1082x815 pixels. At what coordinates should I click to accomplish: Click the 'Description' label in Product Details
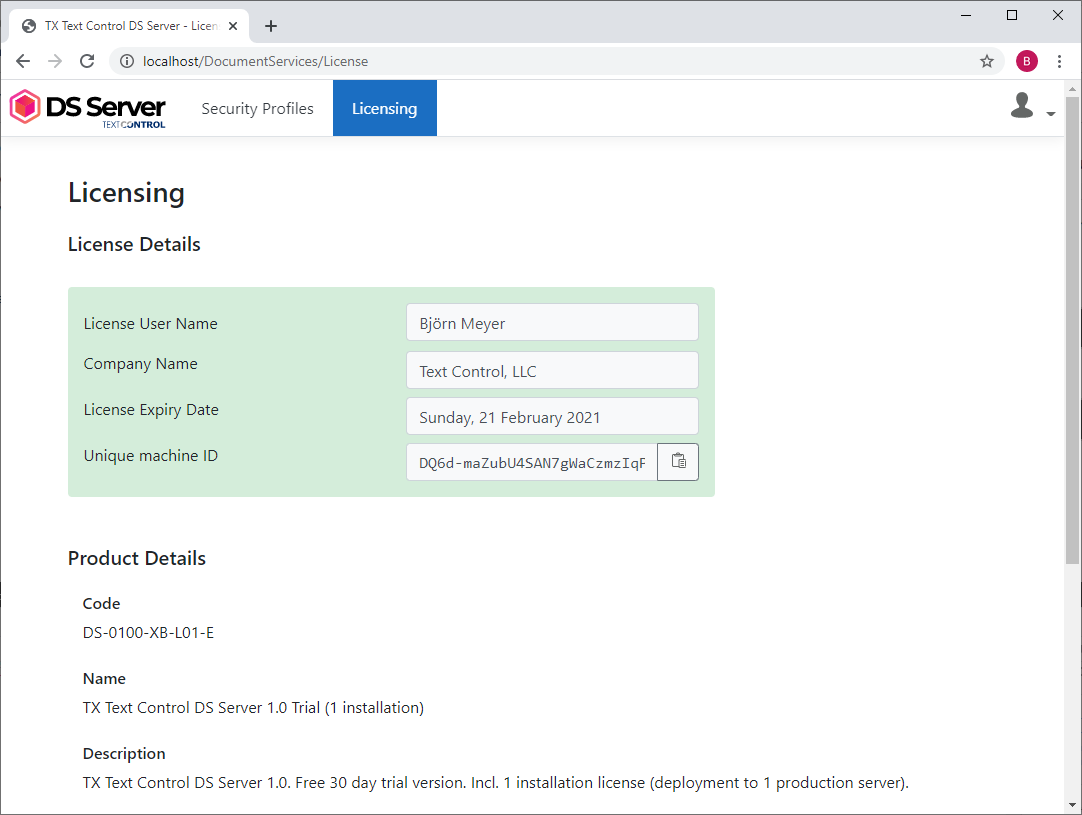point(124,754)
